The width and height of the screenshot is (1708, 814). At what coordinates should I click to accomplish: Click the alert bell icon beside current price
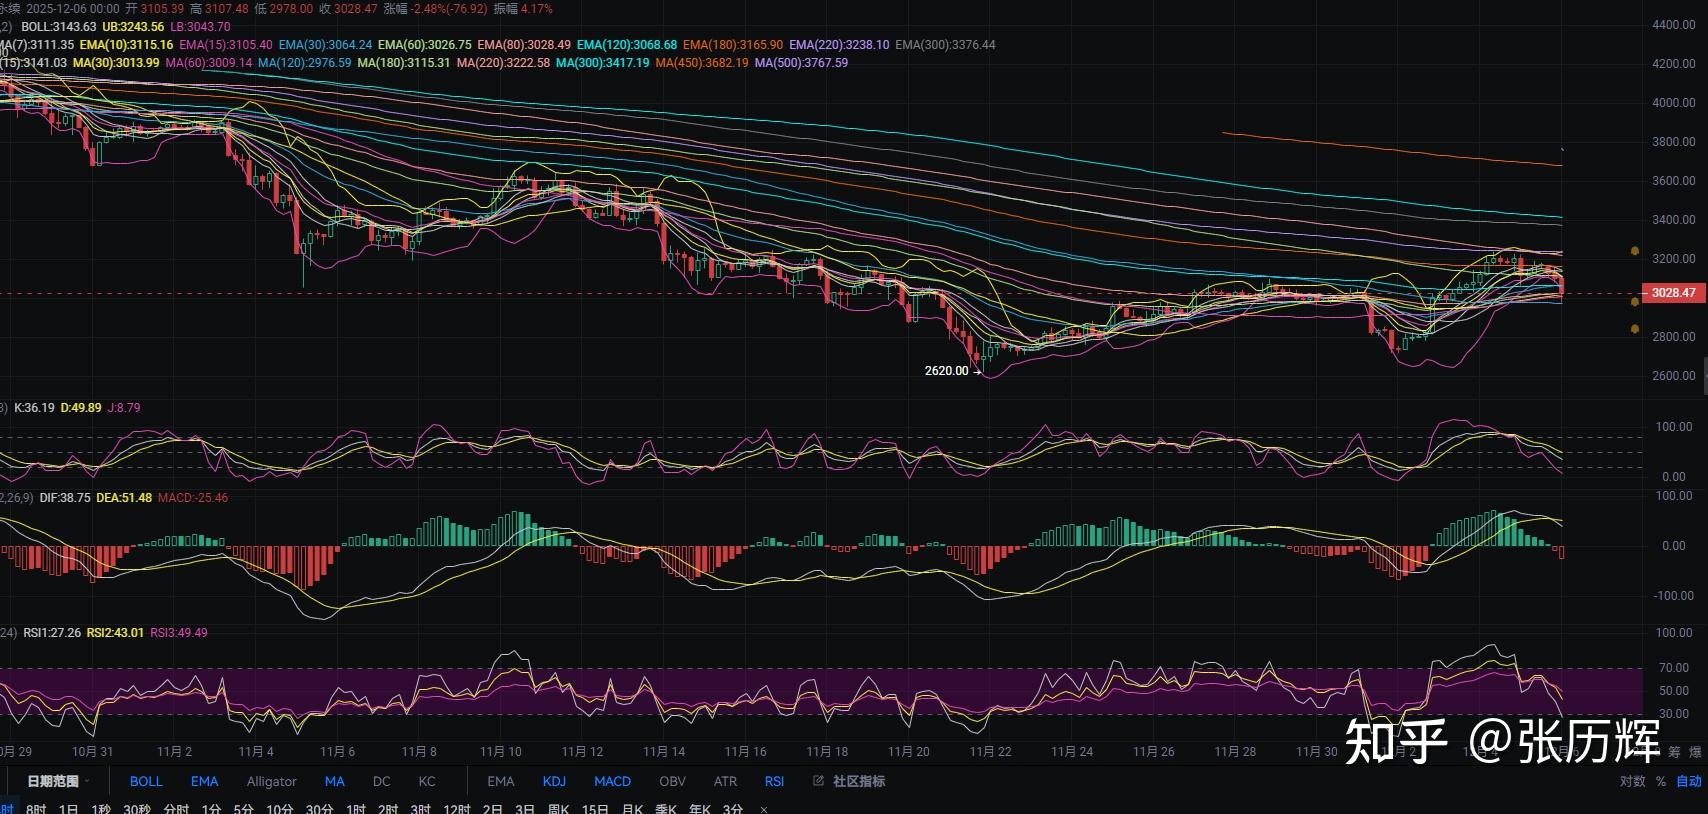[1634, 301]
